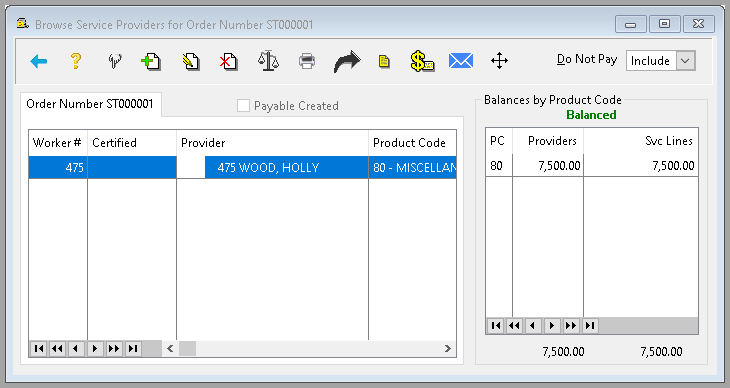The image size is (730, 388).
Task: Click the PC column header in balances
Action: pos(499,141)
